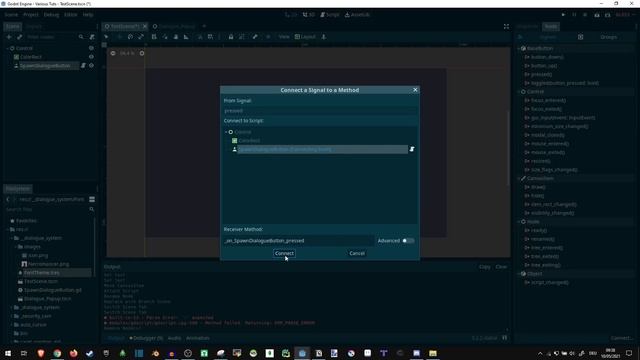This screenshot has width=640, height=360.
Task: Collapse the Node signal group
Action: [519, 222]
